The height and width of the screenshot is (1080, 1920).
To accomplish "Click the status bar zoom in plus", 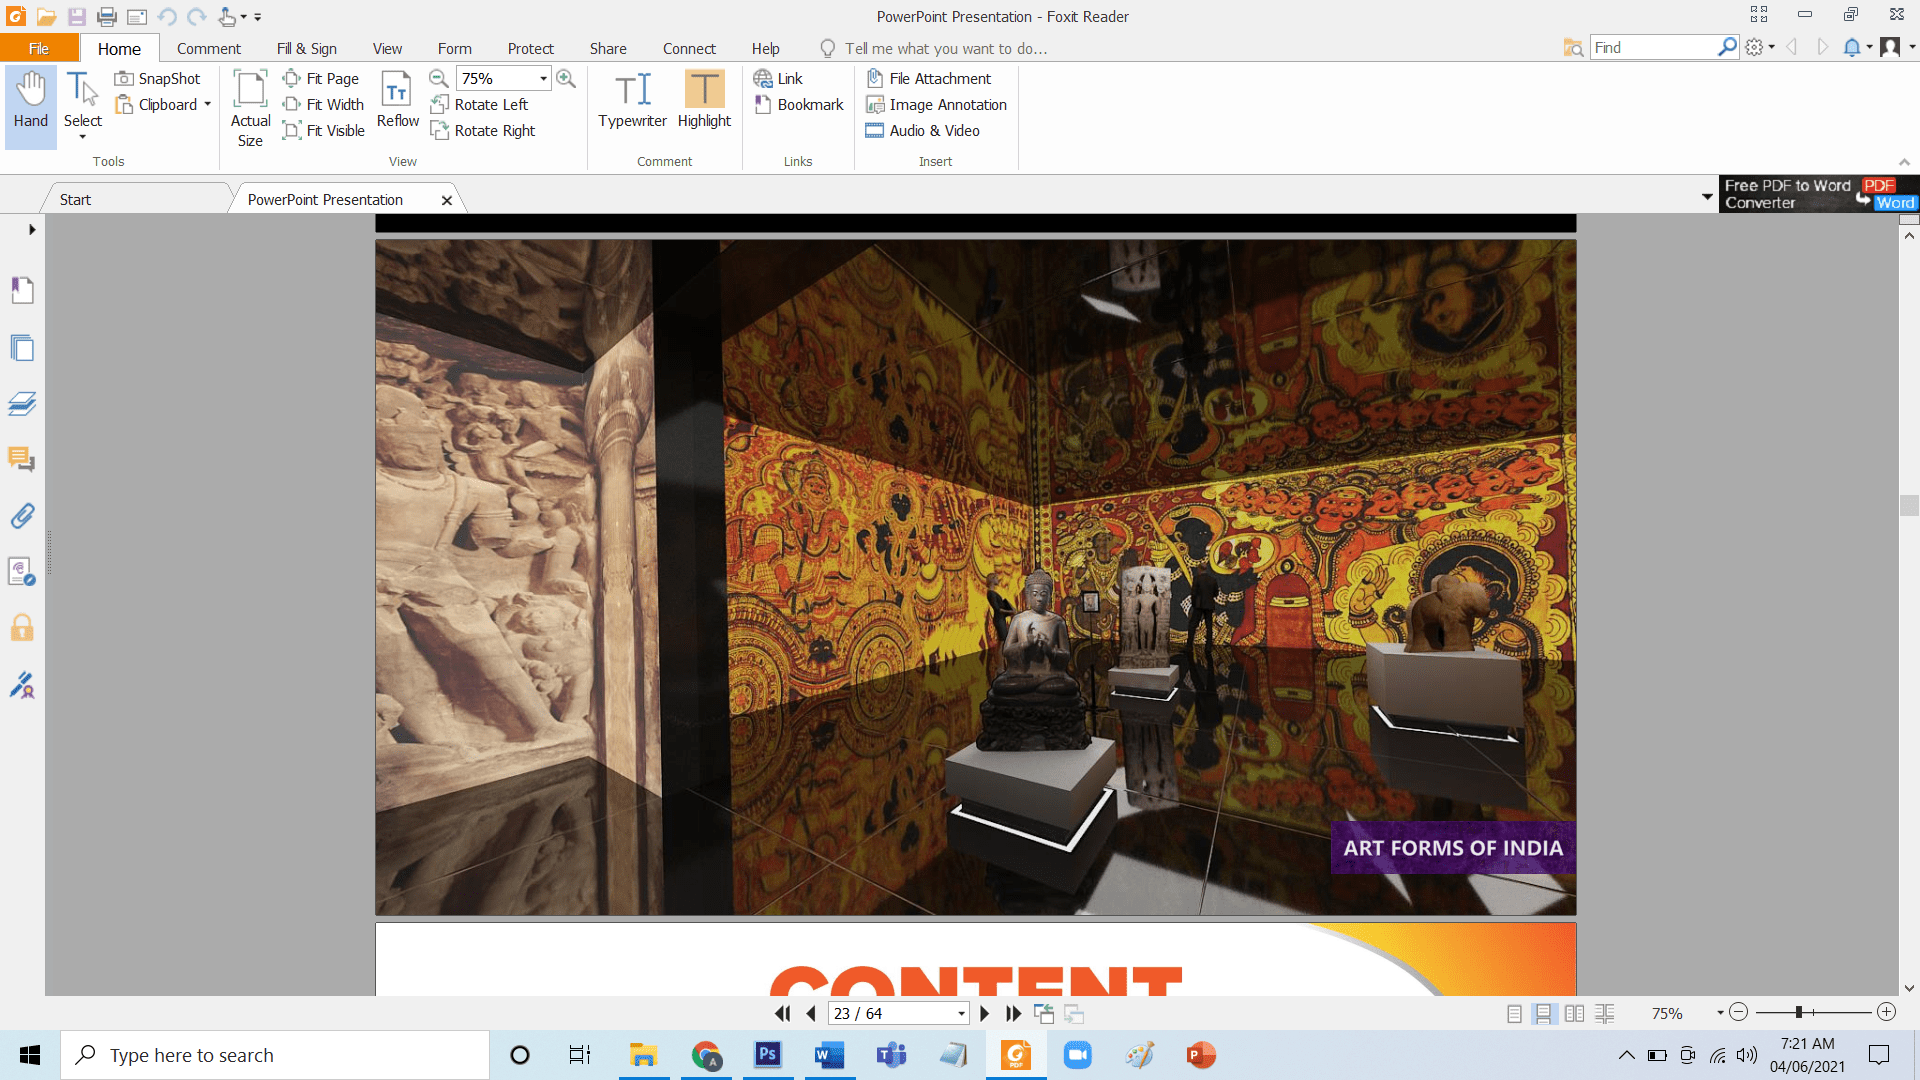I will (x=1886, y=1012).
